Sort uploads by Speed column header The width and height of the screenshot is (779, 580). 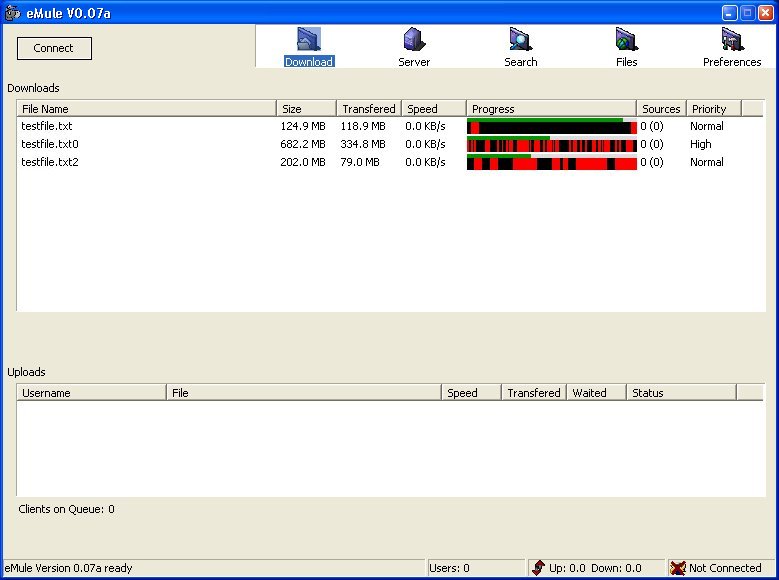(x=471, y=393)
